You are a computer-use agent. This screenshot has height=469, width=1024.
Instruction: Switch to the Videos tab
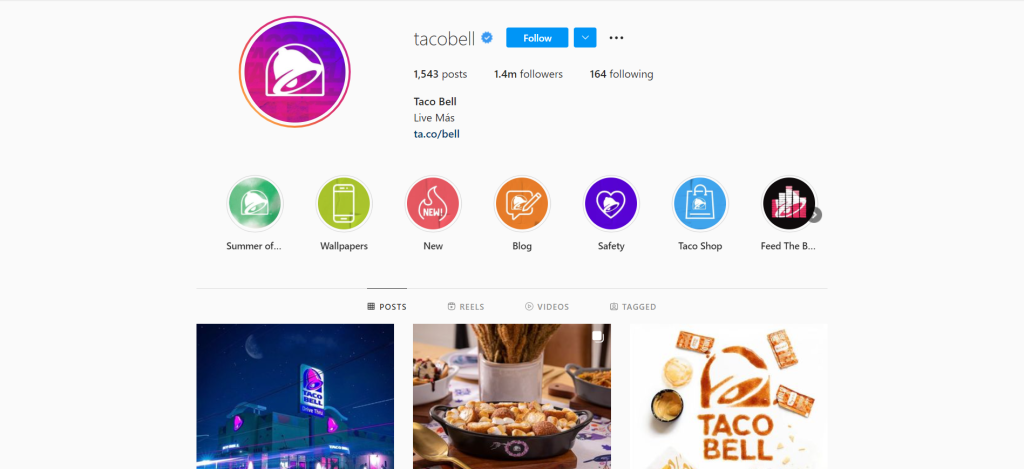point(547,307)
